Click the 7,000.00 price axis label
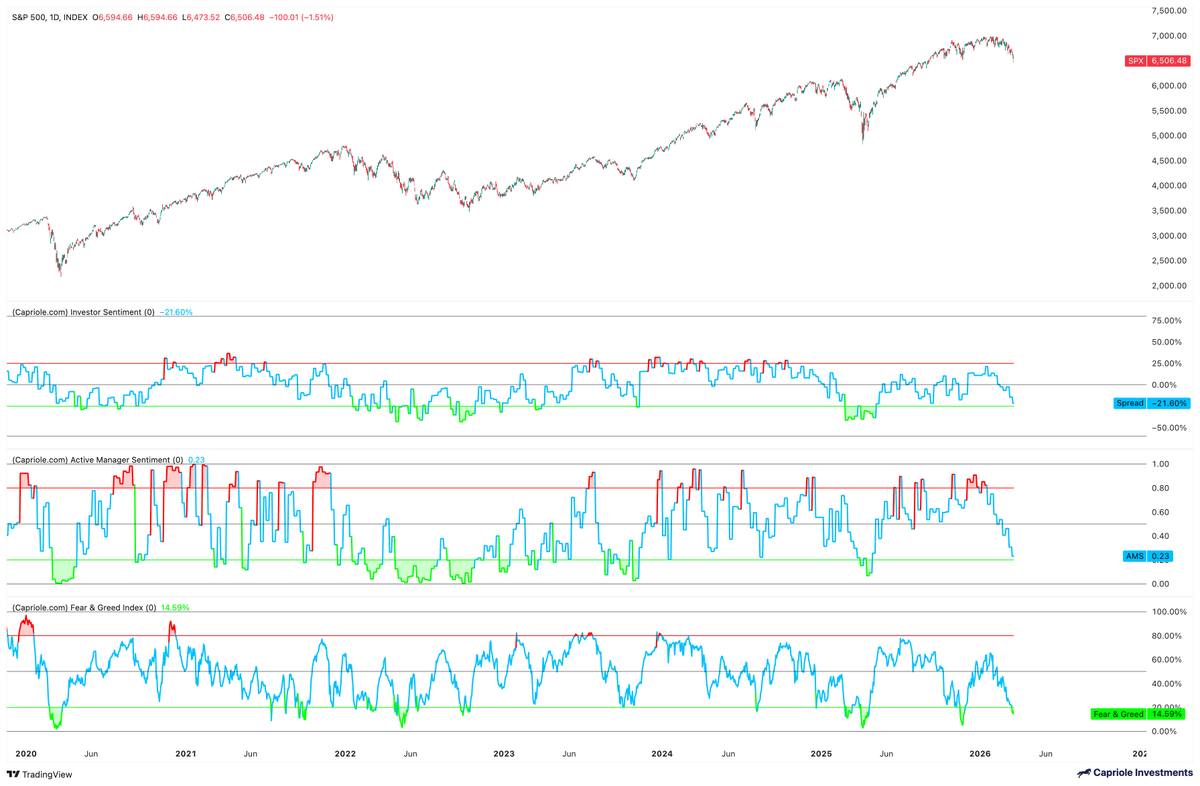Screen dimensions: 1200x786 (x=1169, y=36)
